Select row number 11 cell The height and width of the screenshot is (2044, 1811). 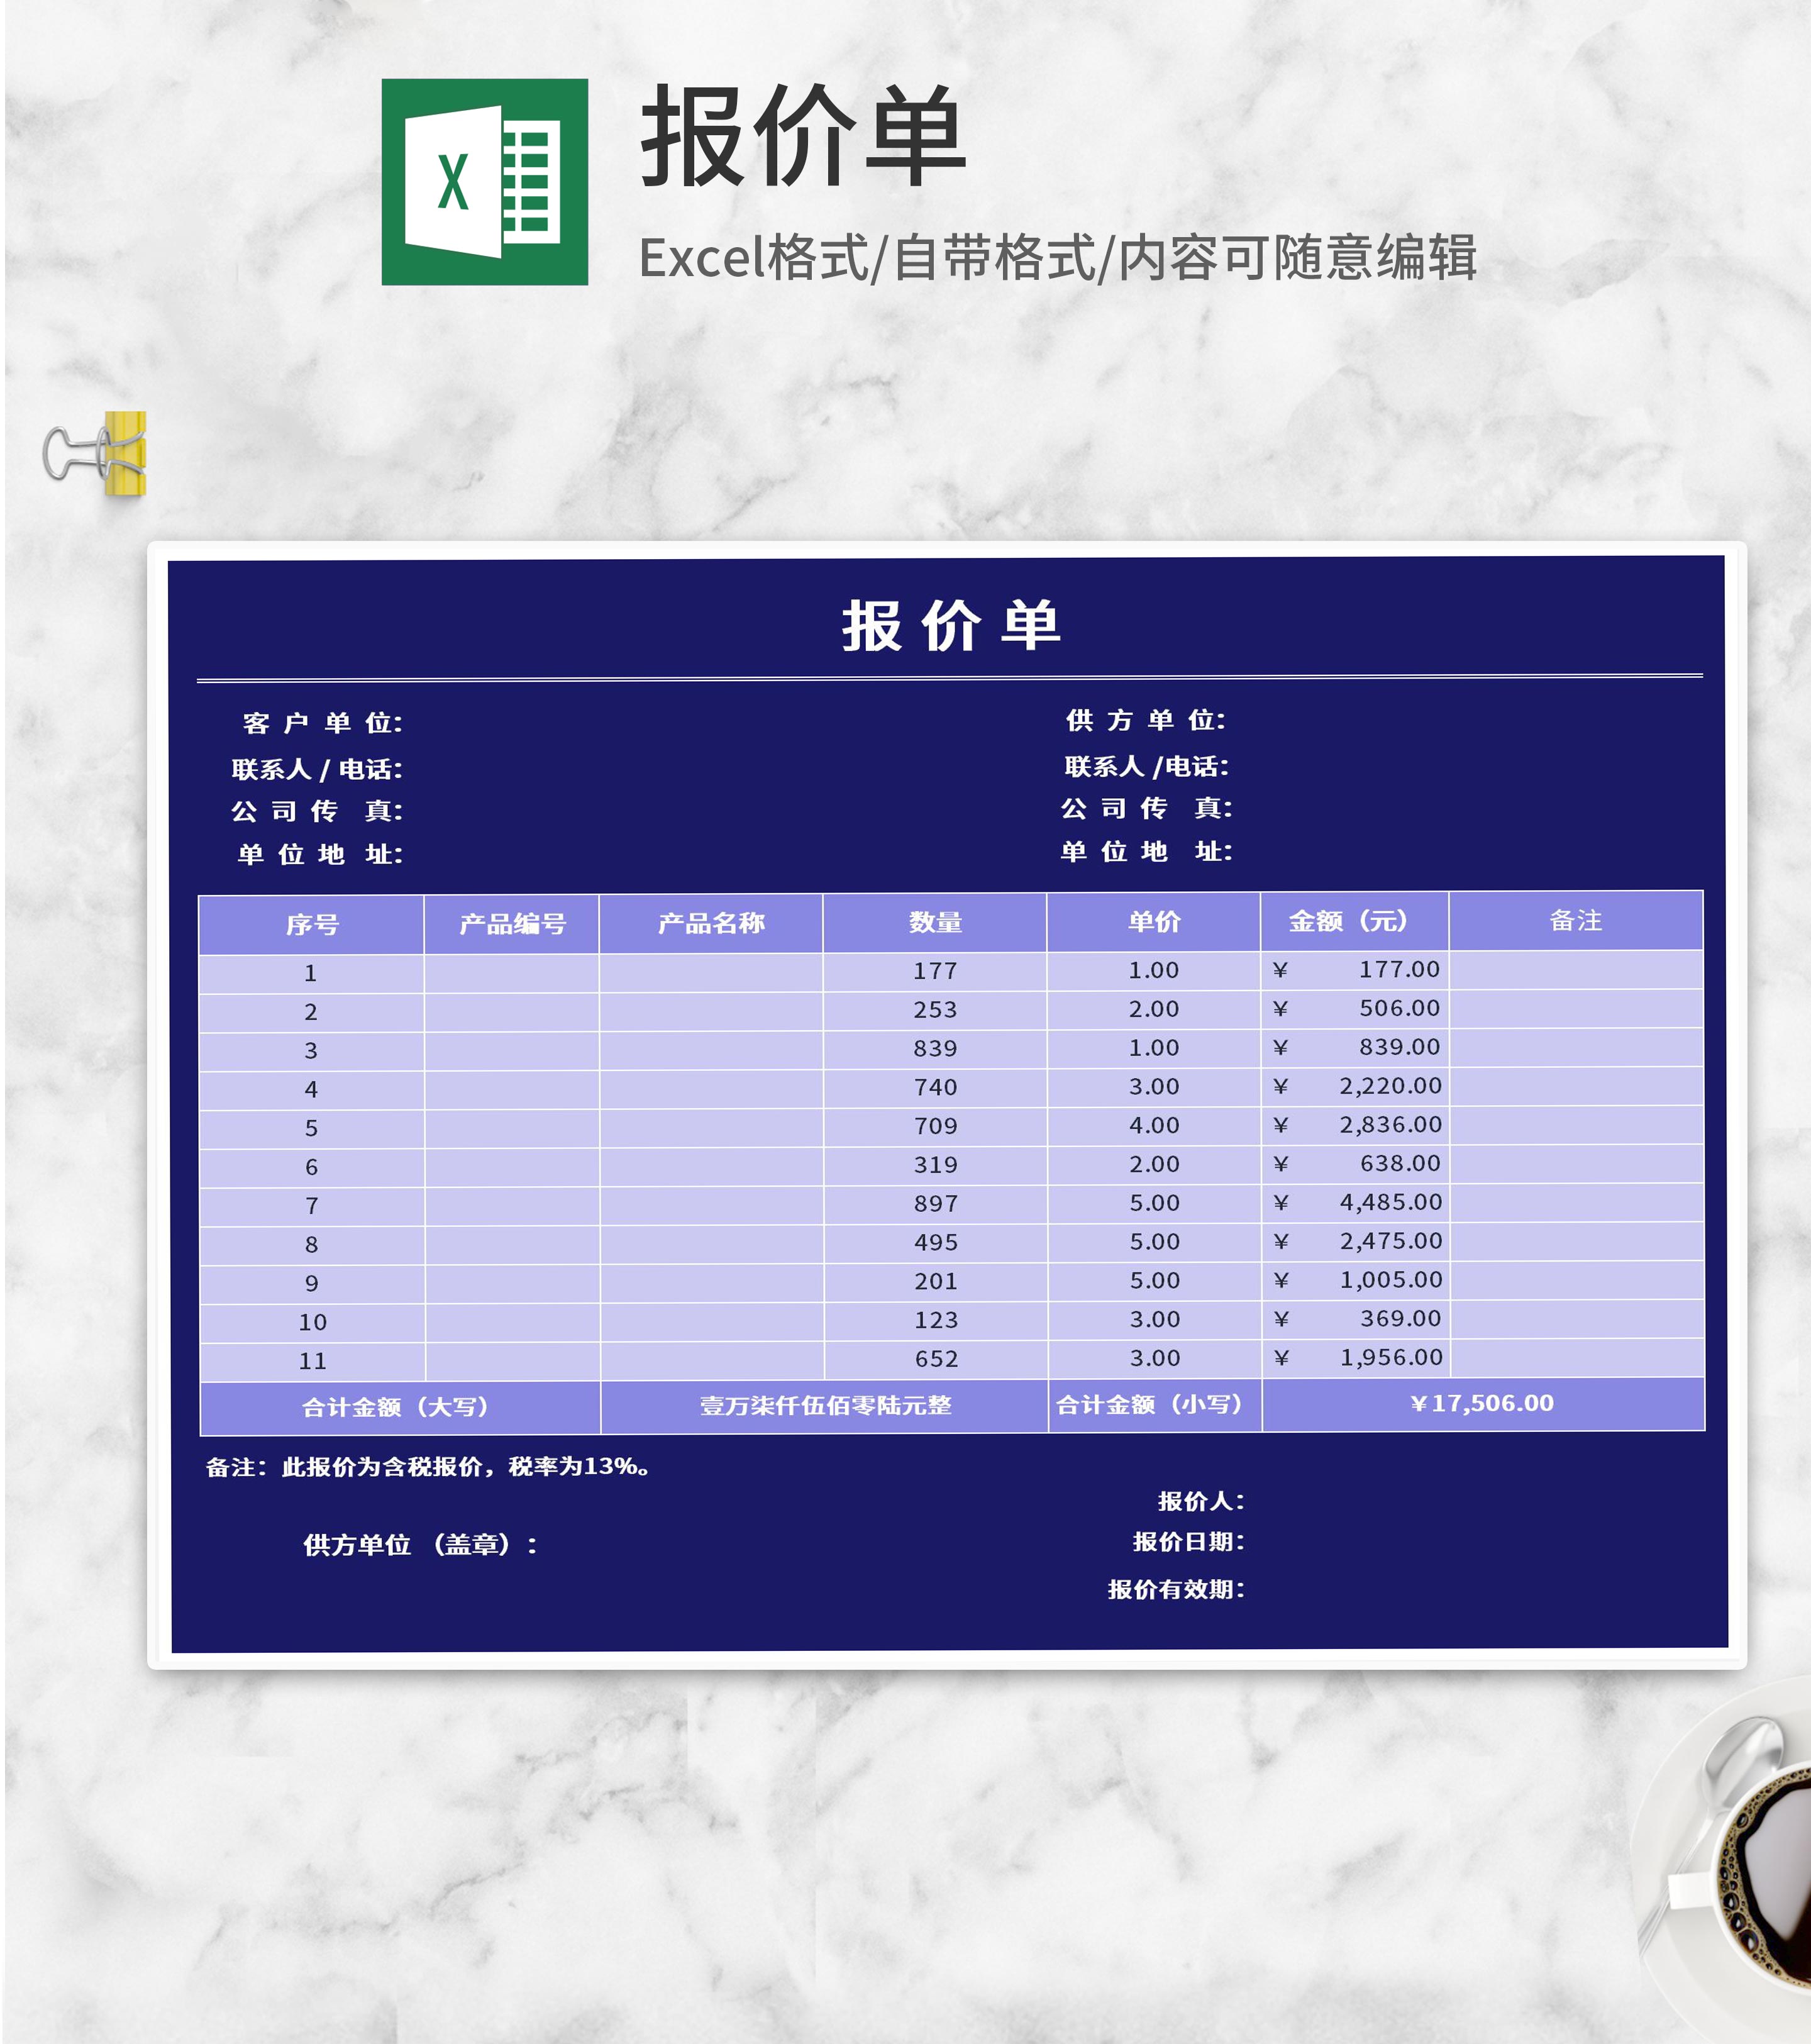tap(312, 1361)
